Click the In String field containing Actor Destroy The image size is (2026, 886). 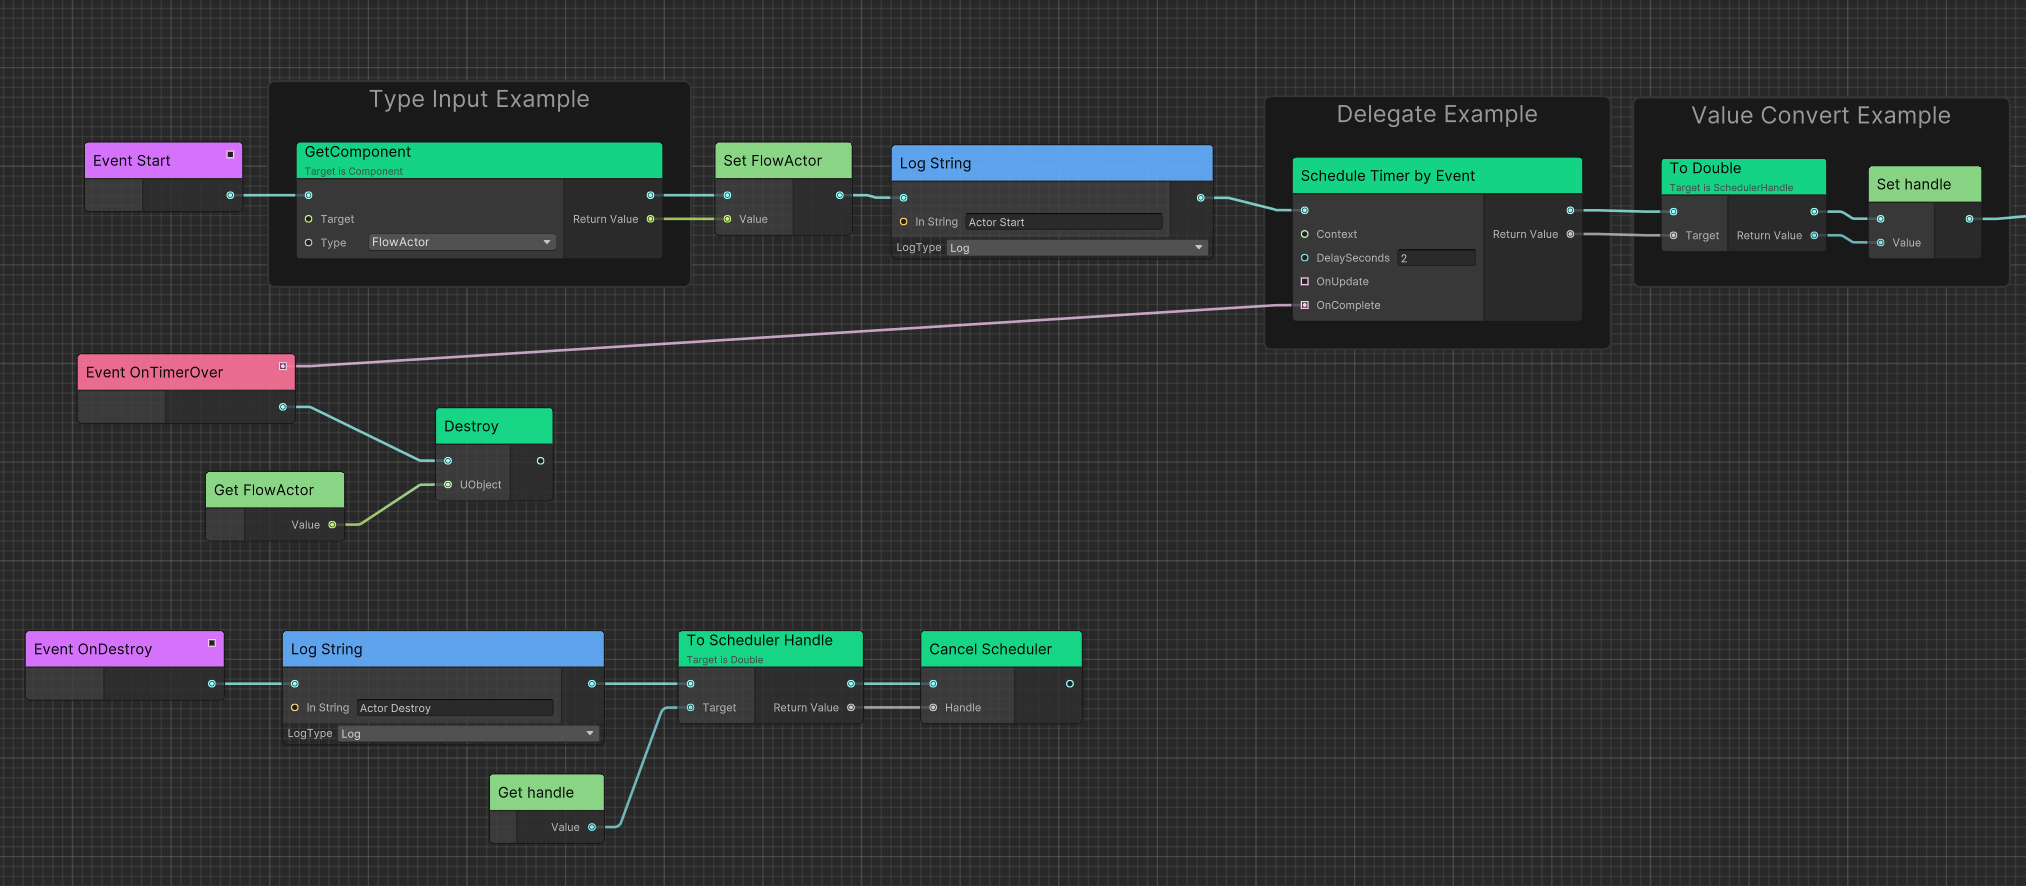click(x=454, y=708)
